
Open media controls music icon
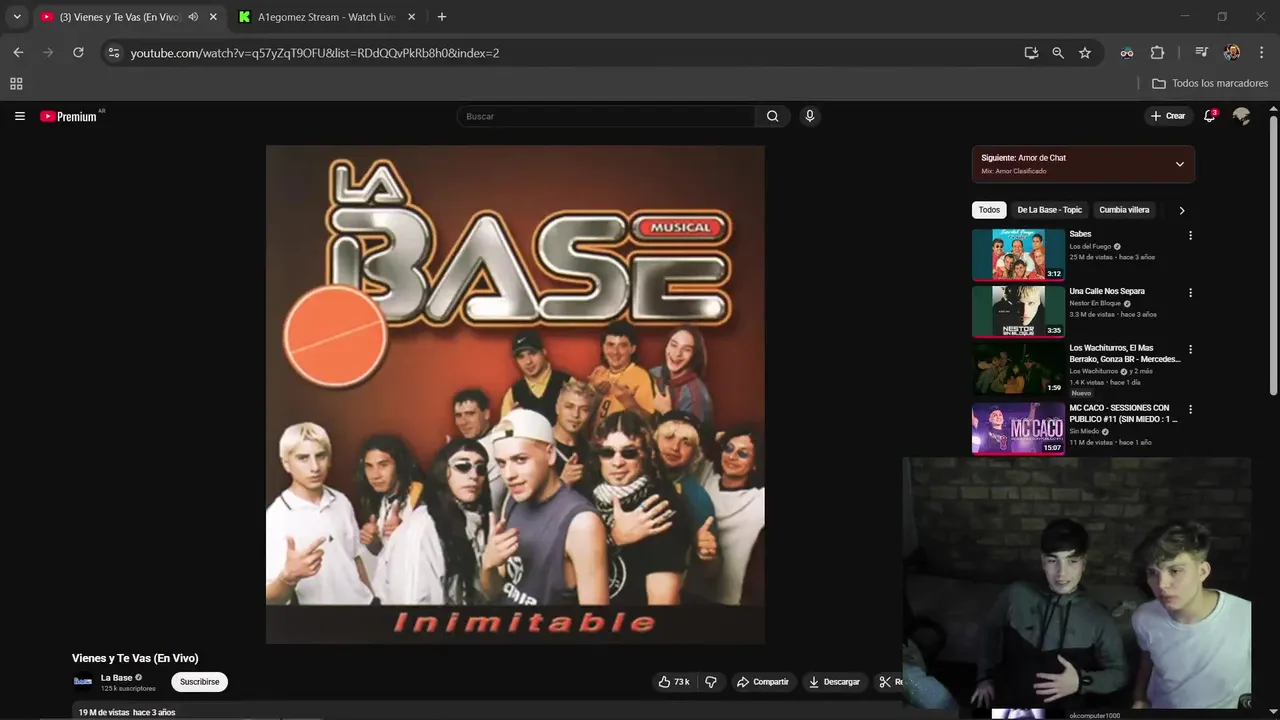[1202, 53]
